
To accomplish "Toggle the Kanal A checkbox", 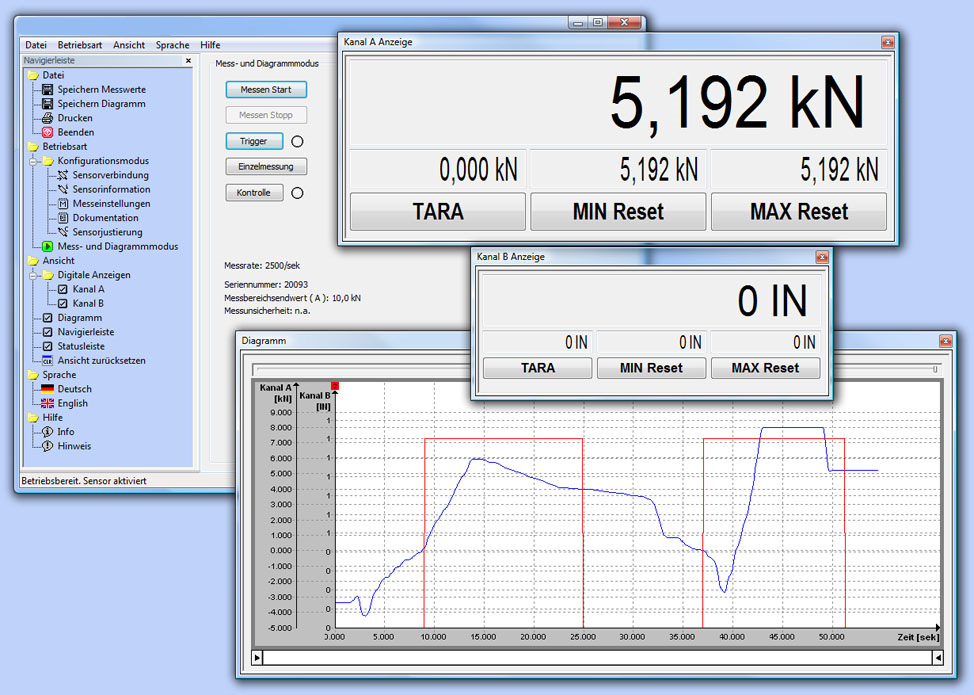I will coord(63,289).
